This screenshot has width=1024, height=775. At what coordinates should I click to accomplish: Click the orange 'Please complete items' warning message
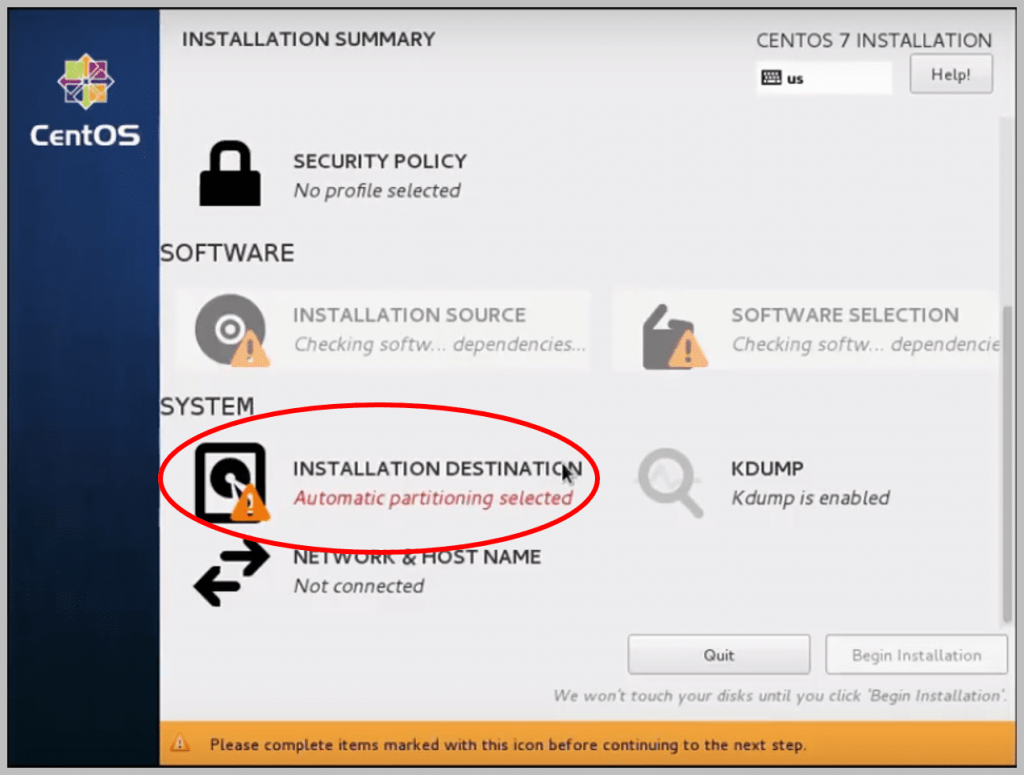[507, 745]
